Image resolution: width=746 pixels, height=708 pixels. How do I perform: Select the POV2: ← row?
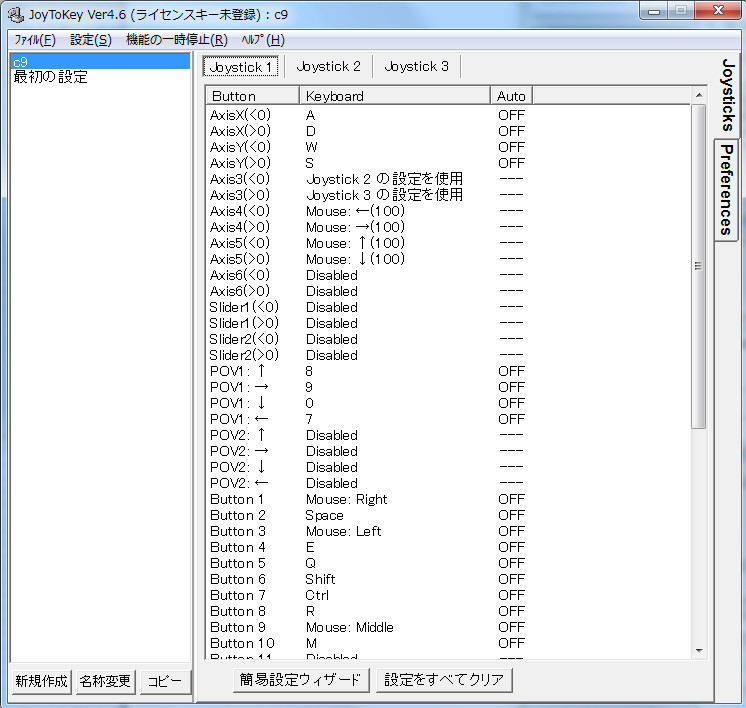point(449,483)
